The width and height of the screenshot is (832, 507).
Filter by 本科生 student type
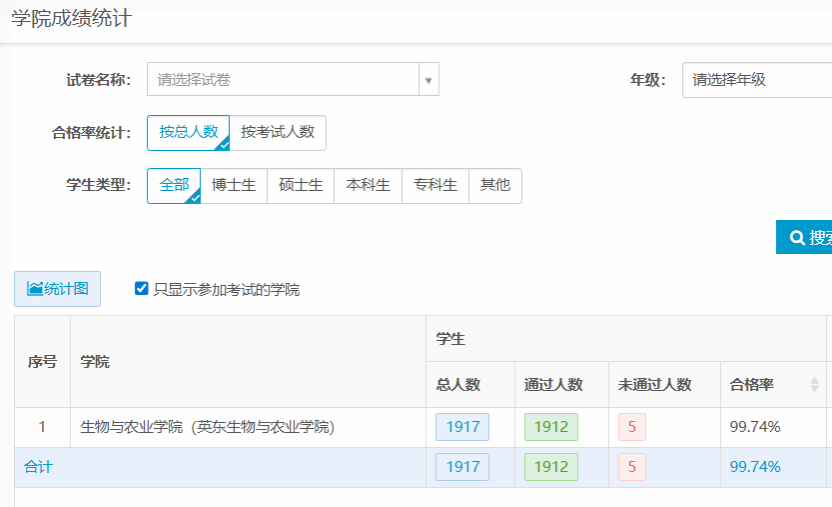368,185
